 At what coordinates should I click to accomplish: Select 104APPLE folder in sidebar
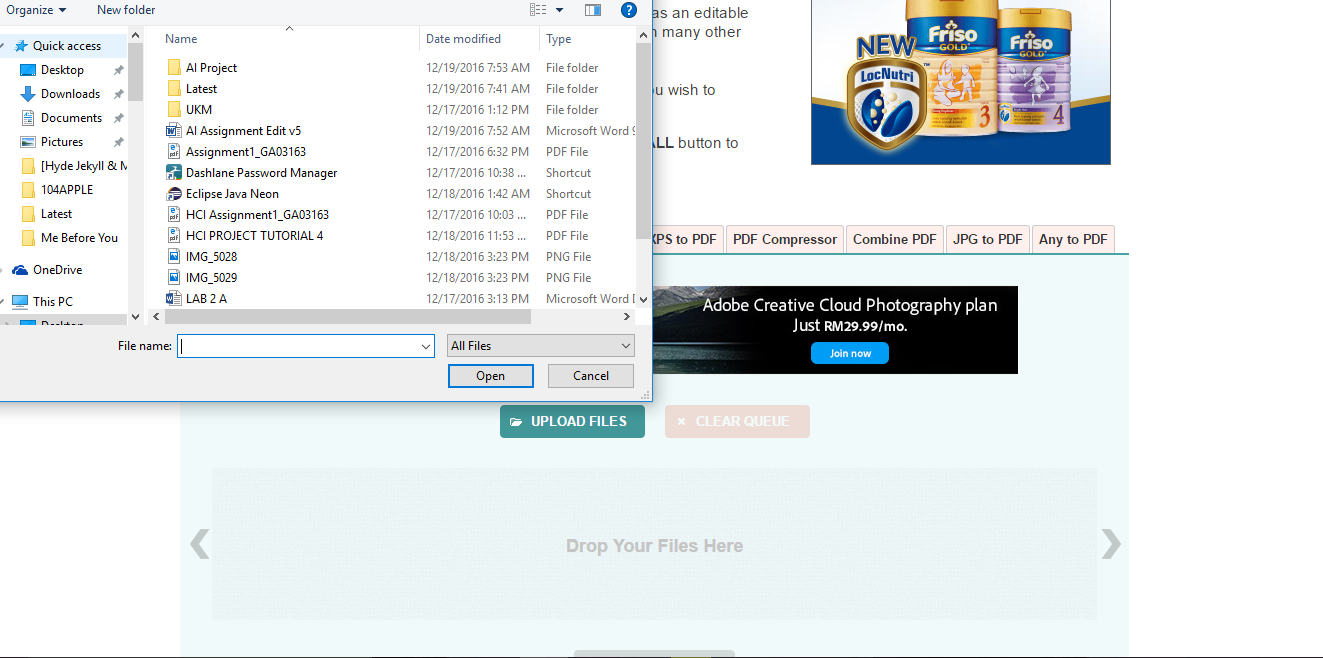click(67, 190)
